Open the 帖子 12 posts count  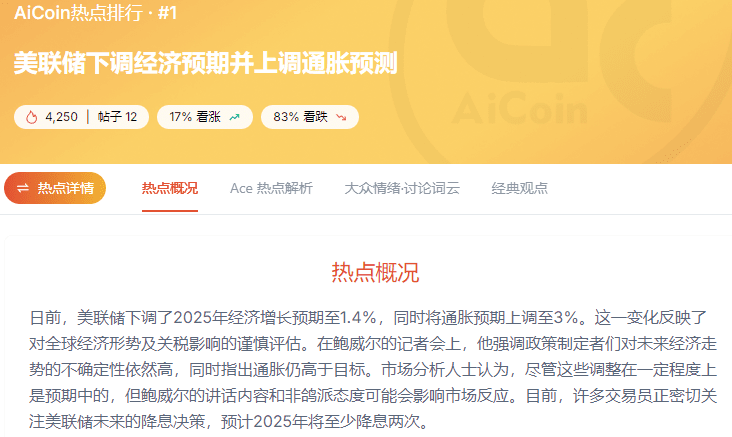click(x=117, y=117)
